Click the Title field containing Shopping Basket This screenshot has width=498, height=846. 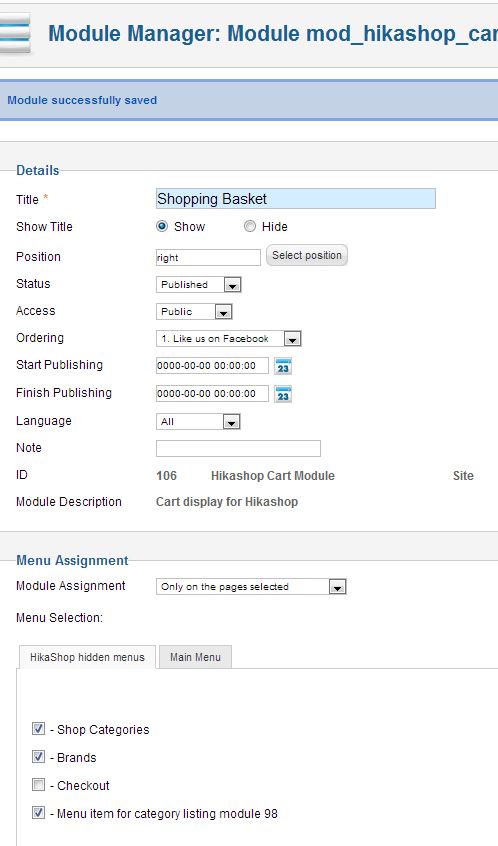tap(296, 199)
